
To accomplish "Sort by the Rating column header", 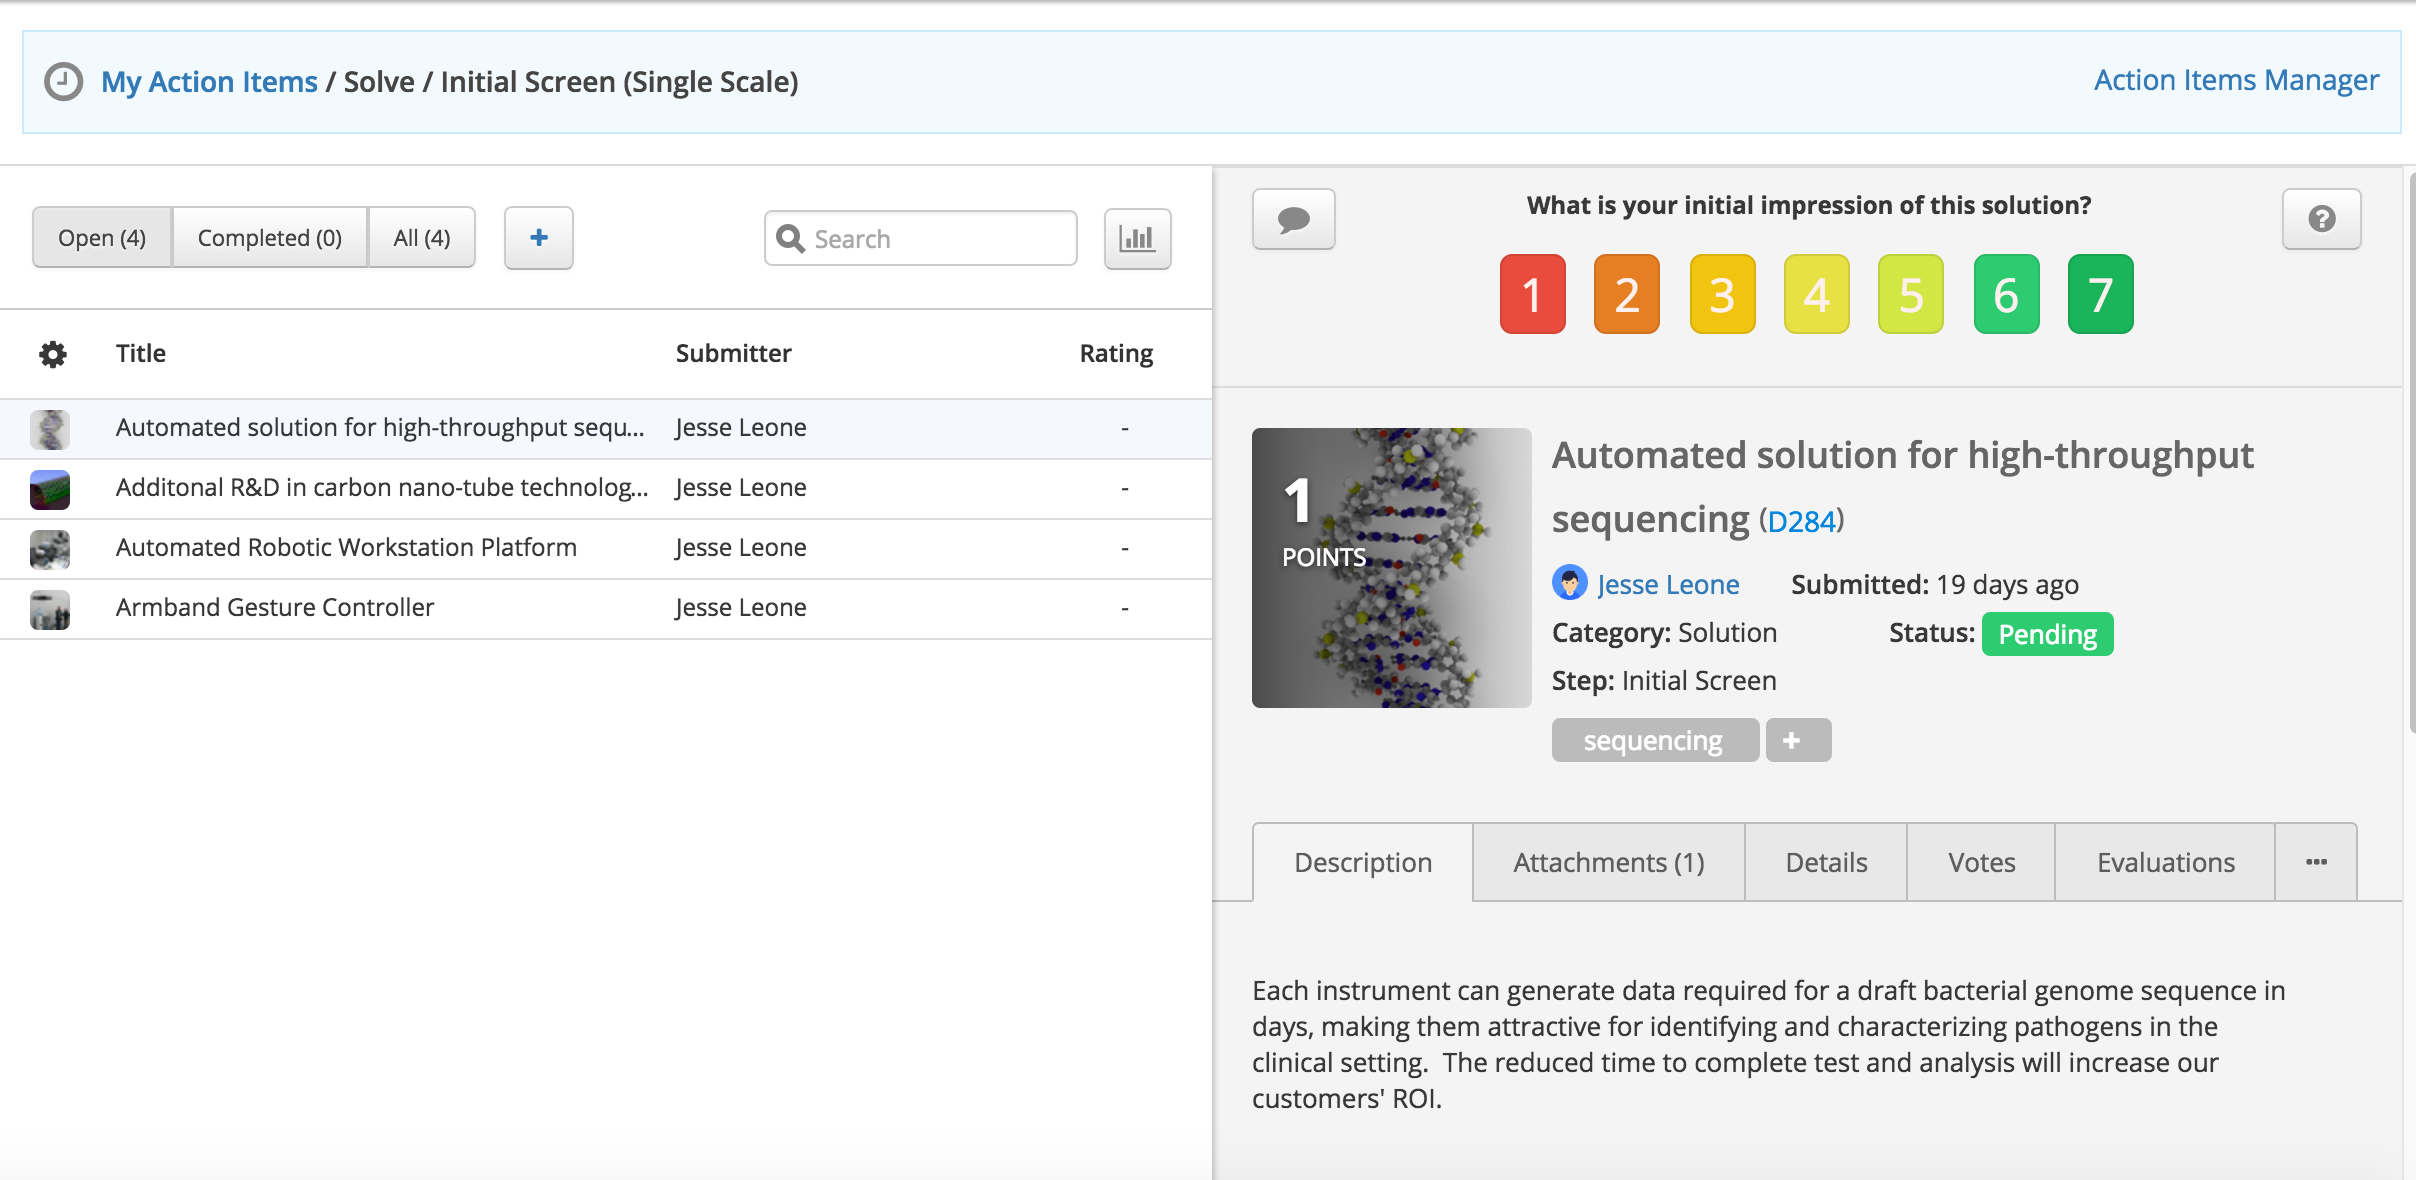I will click(1116, 353).
